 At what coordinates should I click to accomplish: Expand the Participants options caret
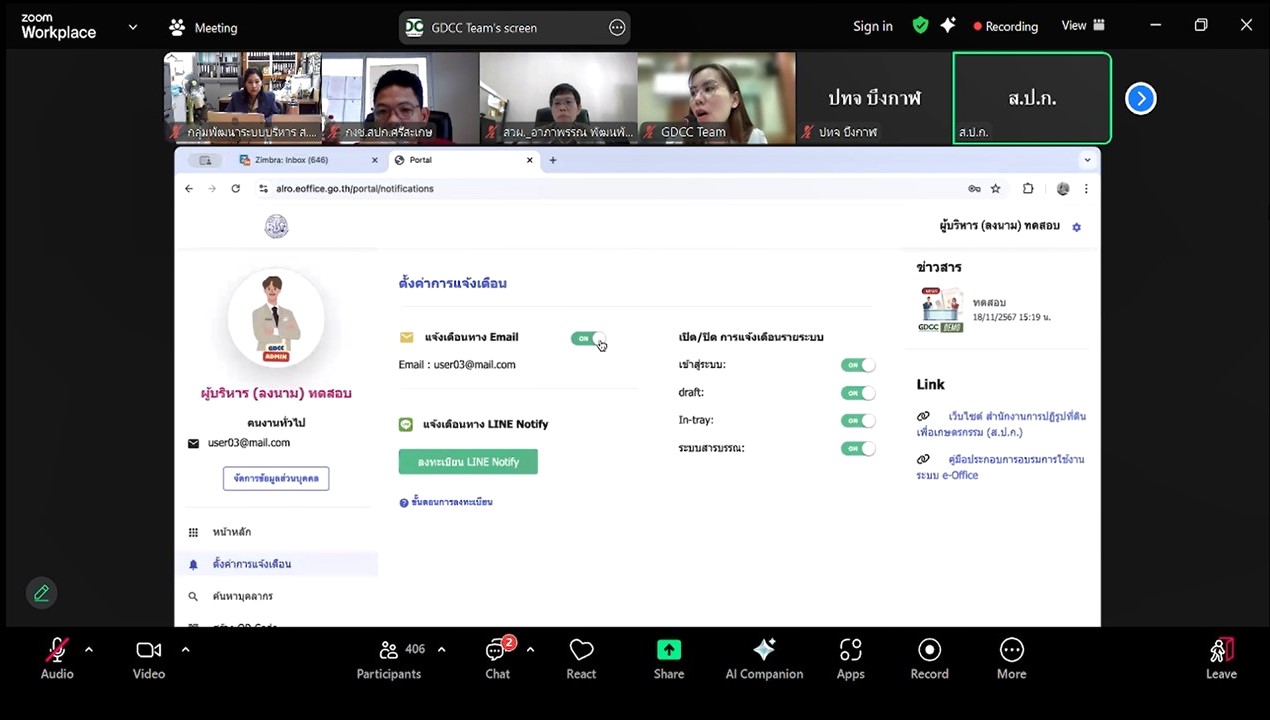[x=441, y=650]
